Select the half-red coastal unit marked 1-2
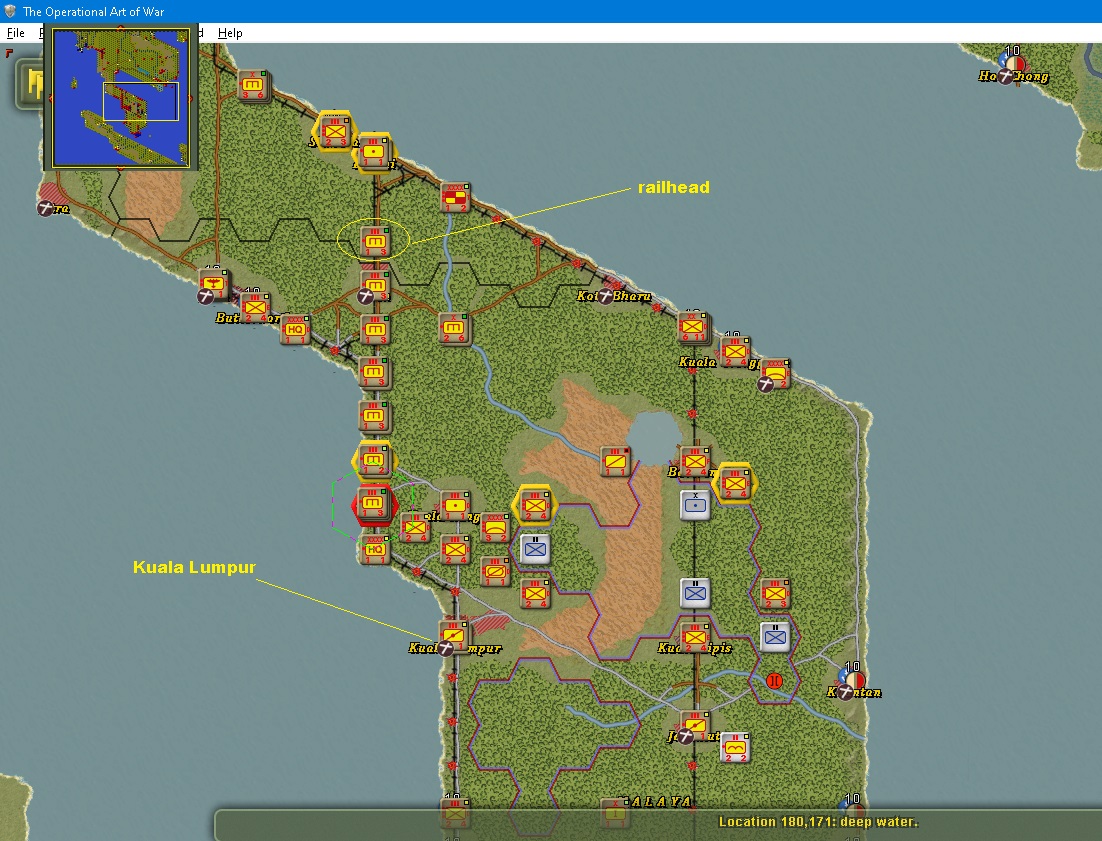1102x841 pixels. pyautogui.click(x=455, y=197)
